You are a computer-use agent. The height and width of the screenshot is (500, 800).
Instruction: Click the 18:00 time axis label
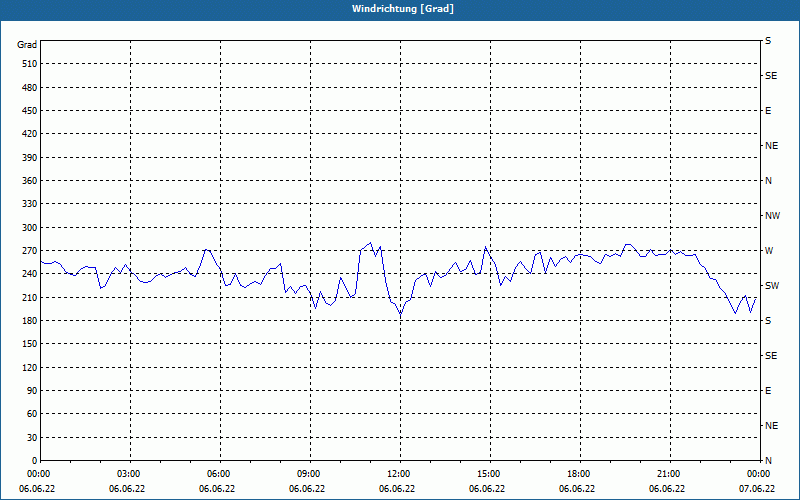tap(578, 473)
